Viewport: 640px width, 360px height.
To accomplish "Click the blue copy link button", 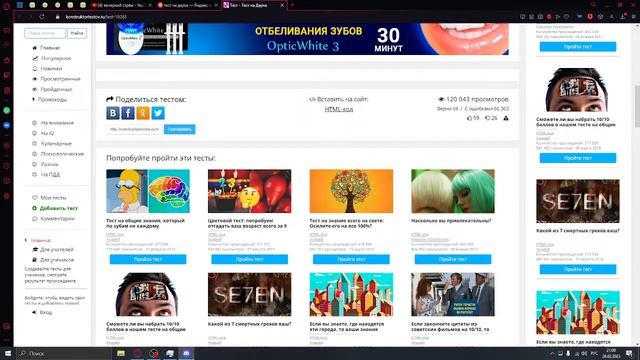I will pos(180,129).
